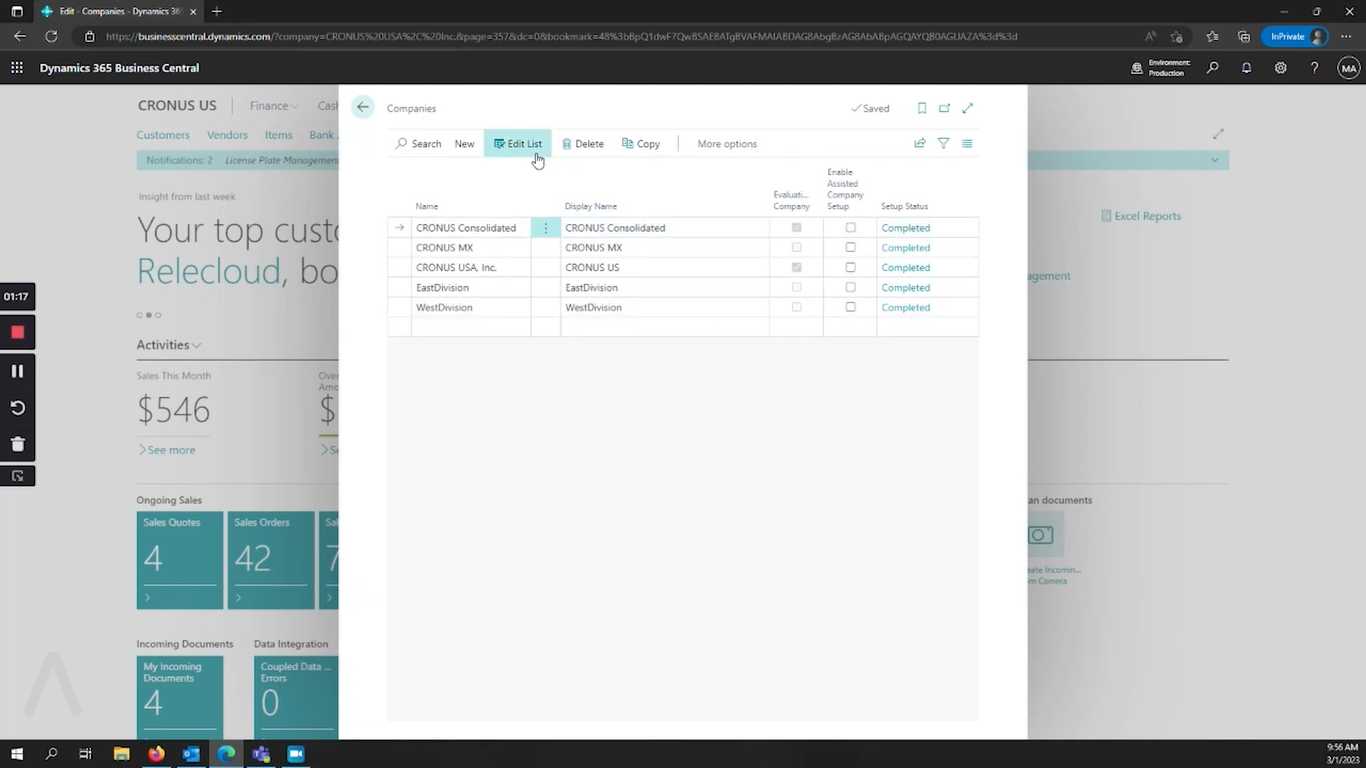Open File Explorer from the taskbar
This screenshot has height=768, width=1366.
pyautogui.click(x=121, y=754)
